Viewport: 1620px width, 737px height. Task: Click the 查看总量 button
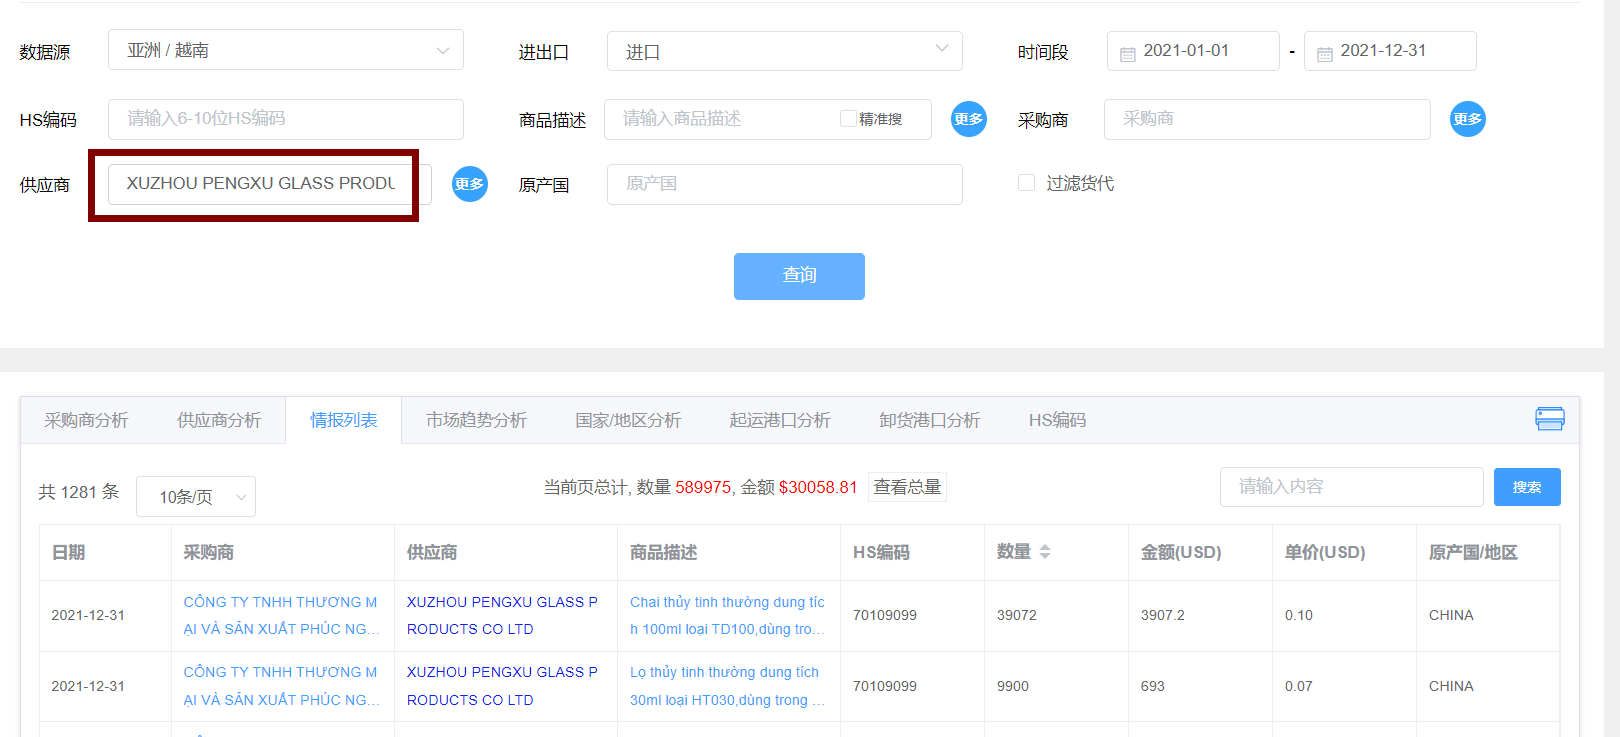coord(907,487)
